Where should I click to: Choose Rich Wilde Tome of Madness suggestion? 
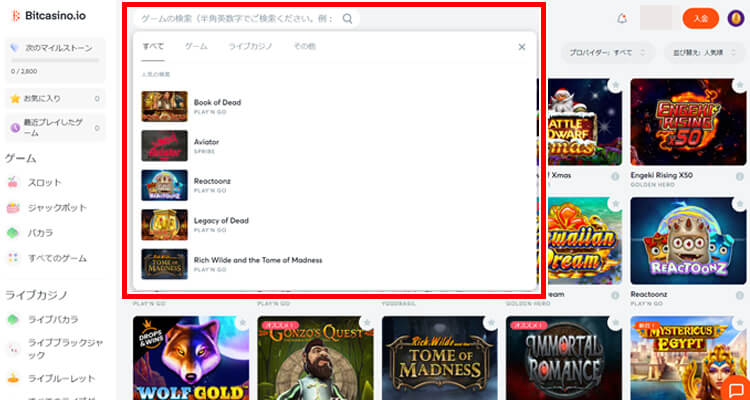(x=335, y=264)
